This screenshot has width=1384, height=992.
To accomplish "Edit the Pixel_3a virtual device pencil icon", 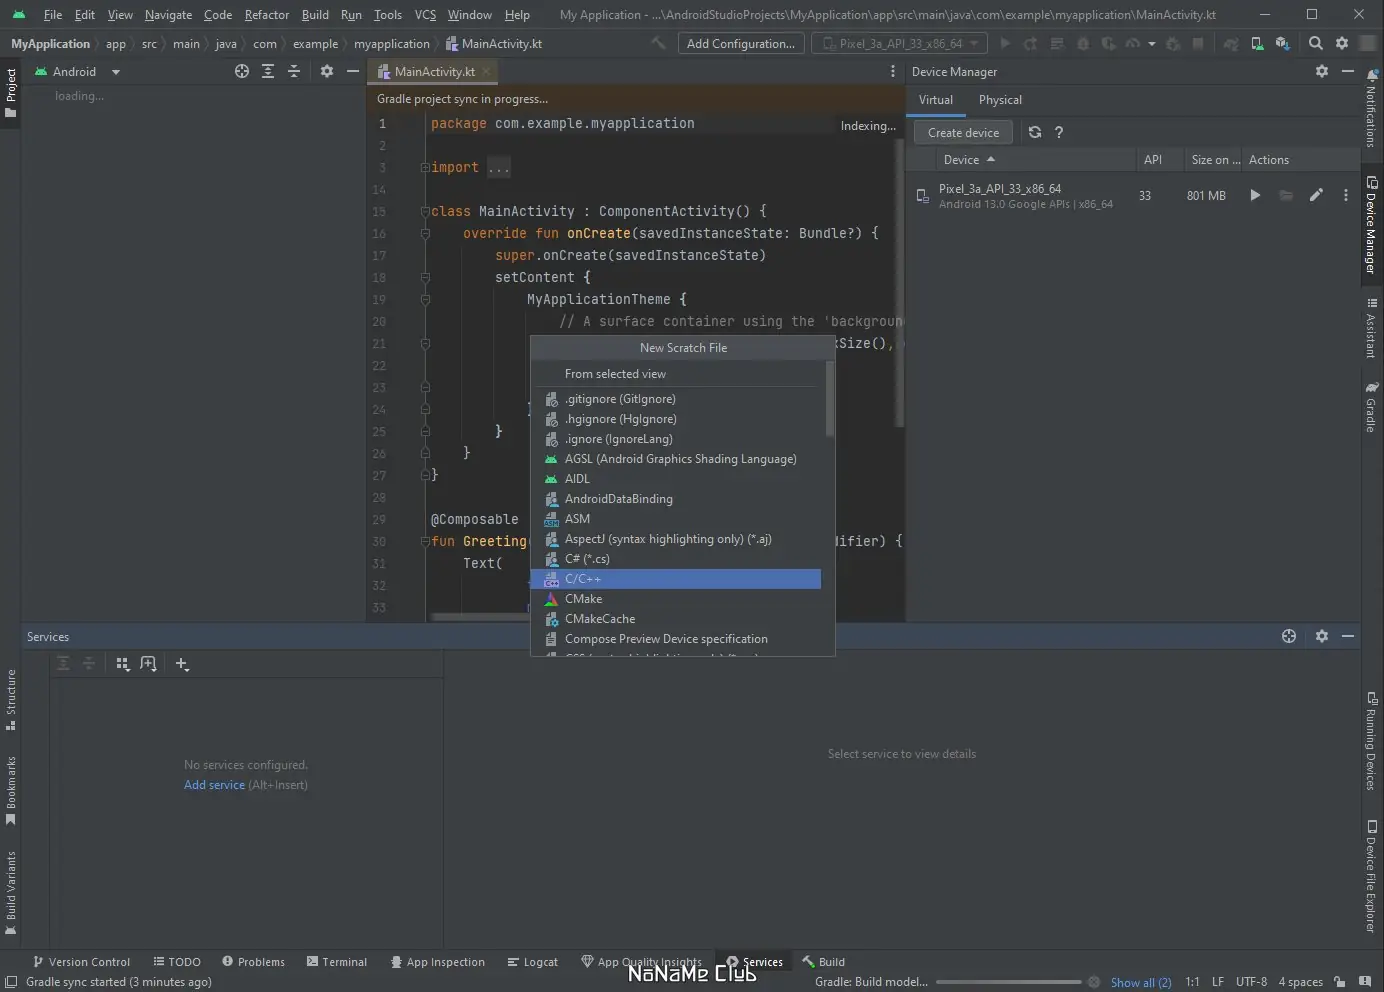I will point(1316,196).
